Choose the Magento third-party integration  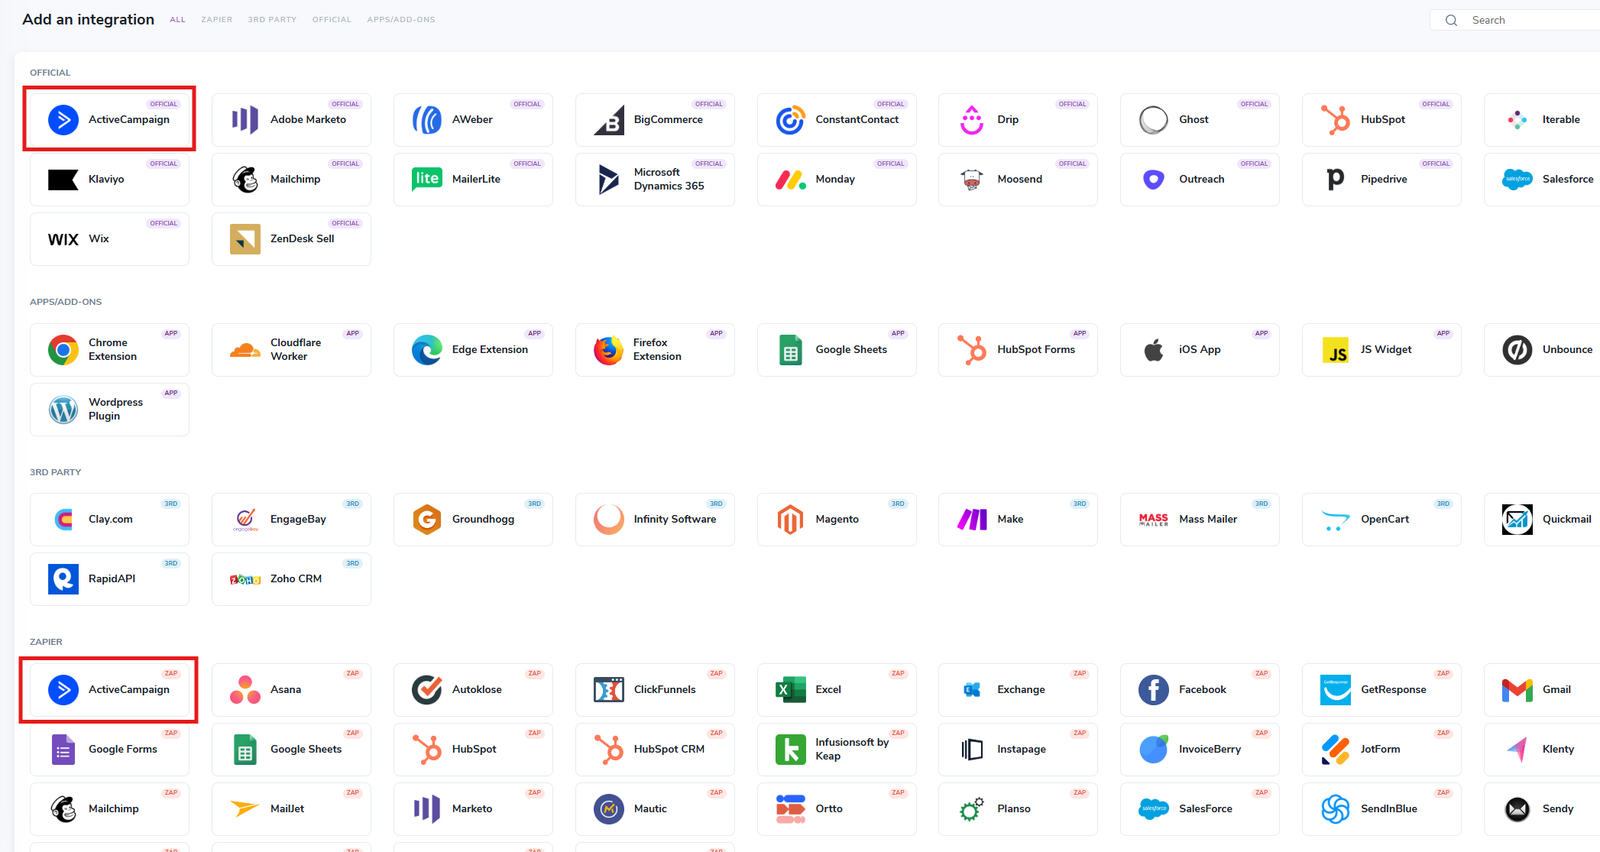836,519
